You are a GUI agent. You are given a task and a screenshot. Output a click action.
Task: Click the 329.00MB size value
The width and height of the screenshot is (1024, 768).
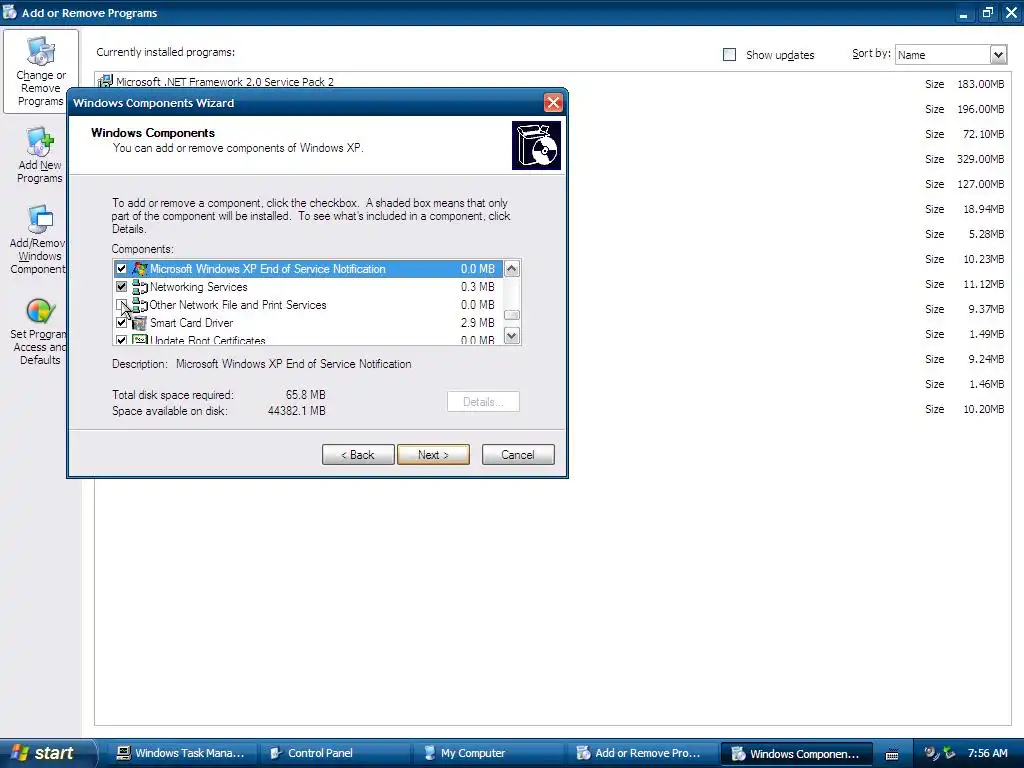click(x=980, y=159)
